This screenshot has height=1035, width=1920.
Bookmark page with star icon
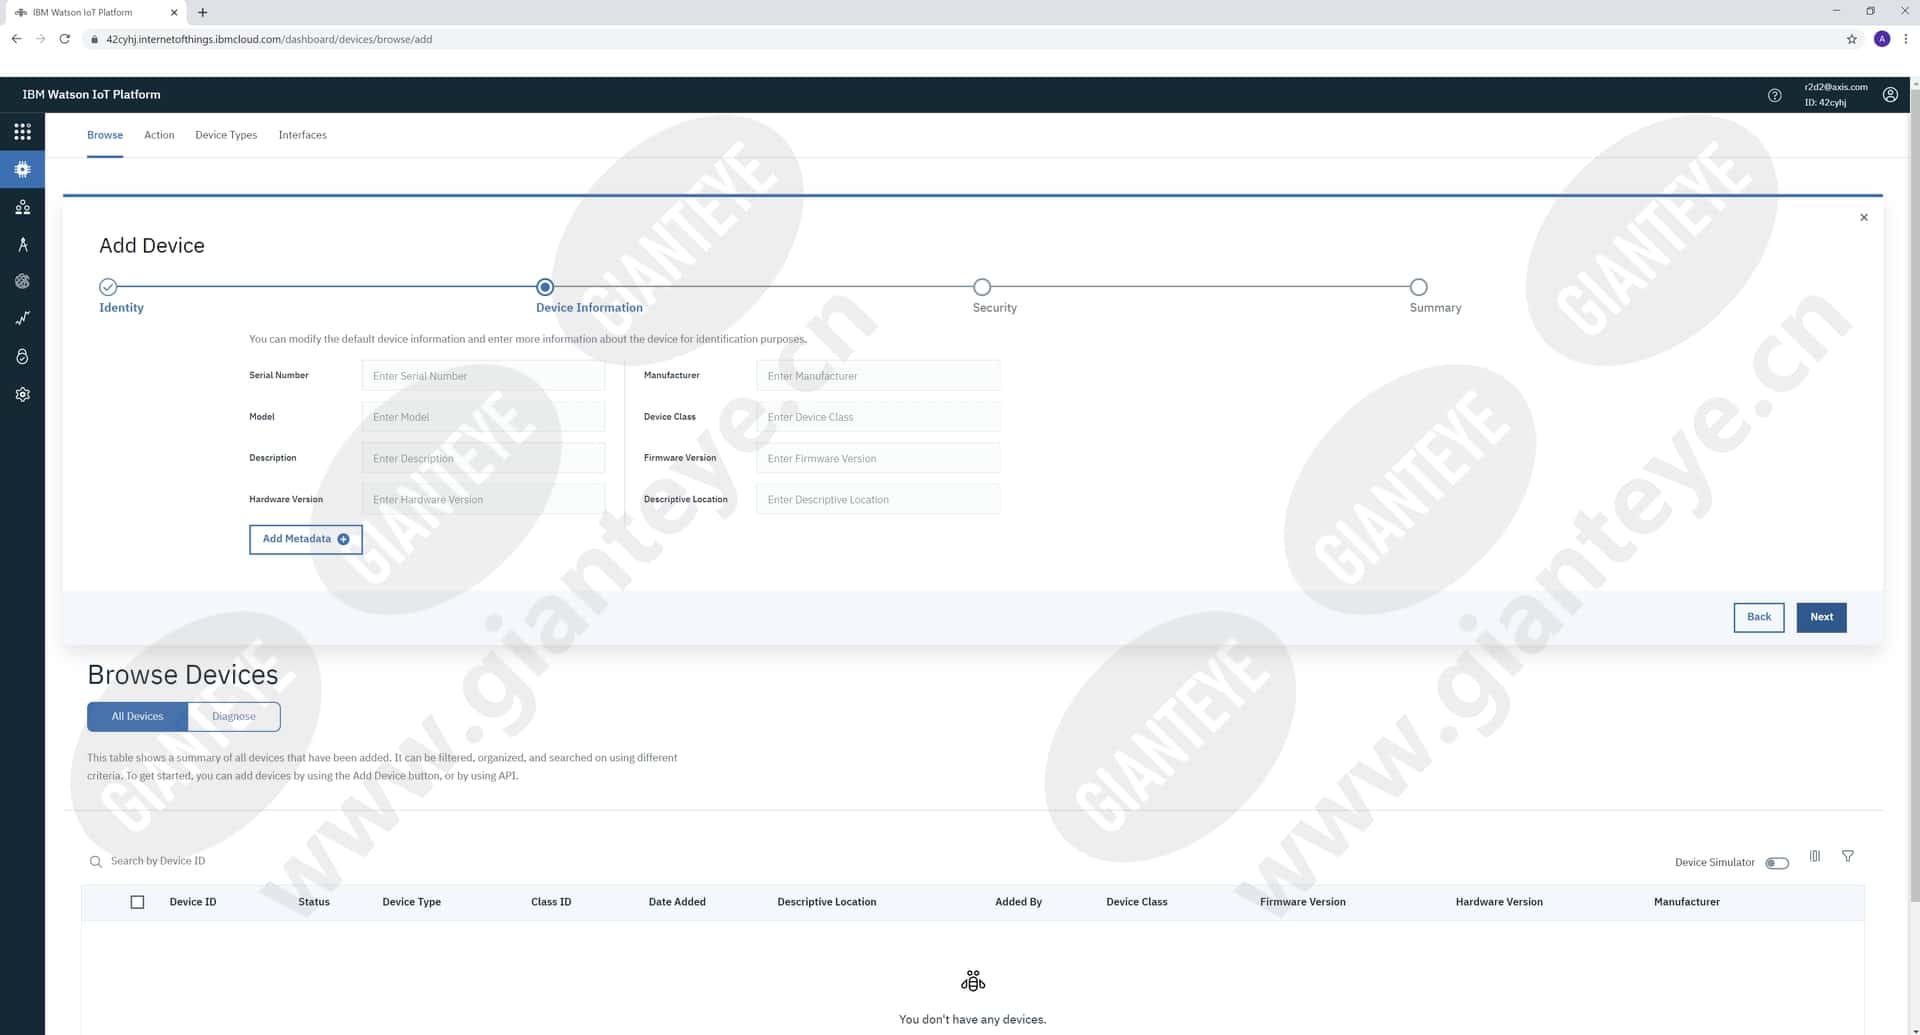pos(1851,39)
